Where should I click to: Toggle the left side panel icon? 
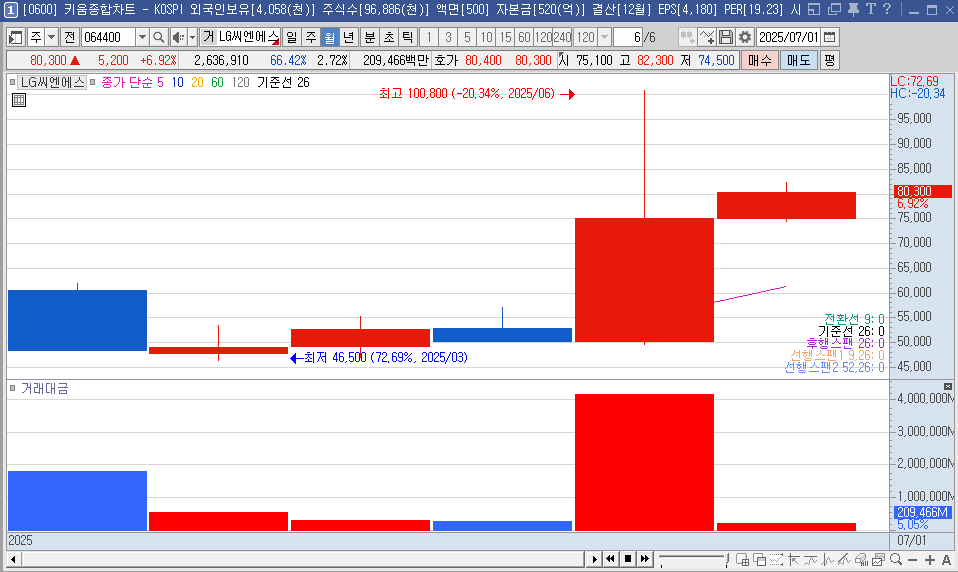click(15, 37)
